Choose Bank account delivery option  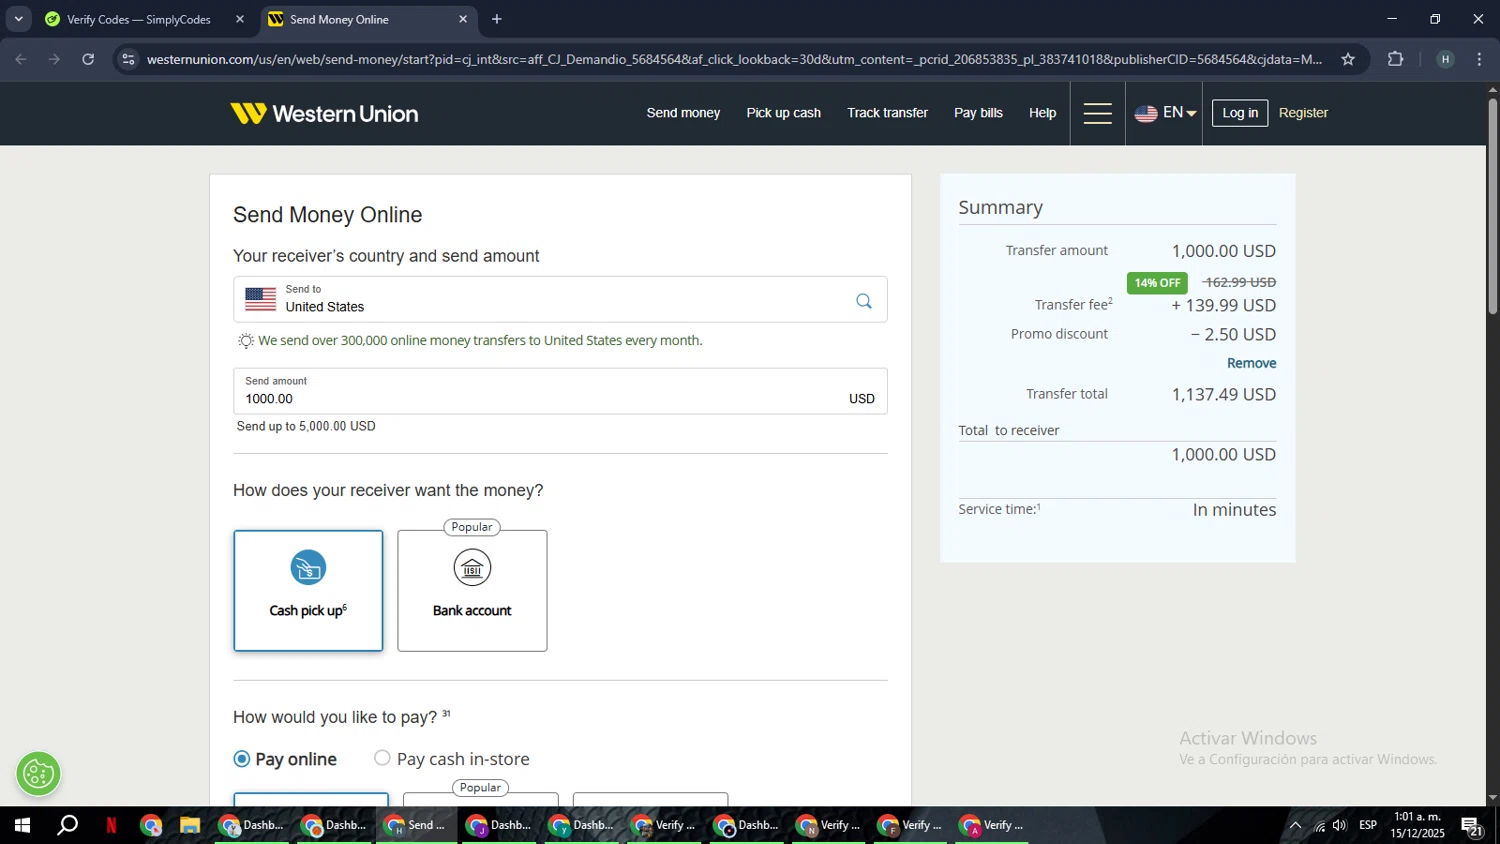pos(472,591)
